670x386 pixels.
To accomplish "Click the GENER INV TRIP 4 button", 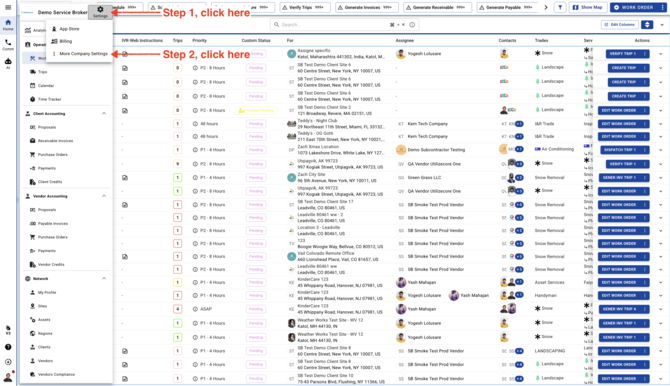I will click(619, 309).
